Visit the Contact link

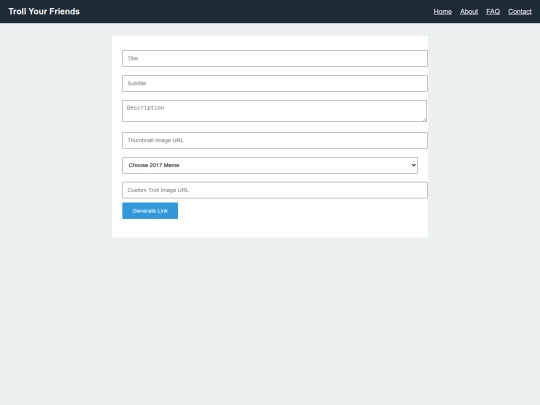pos(520,12)
